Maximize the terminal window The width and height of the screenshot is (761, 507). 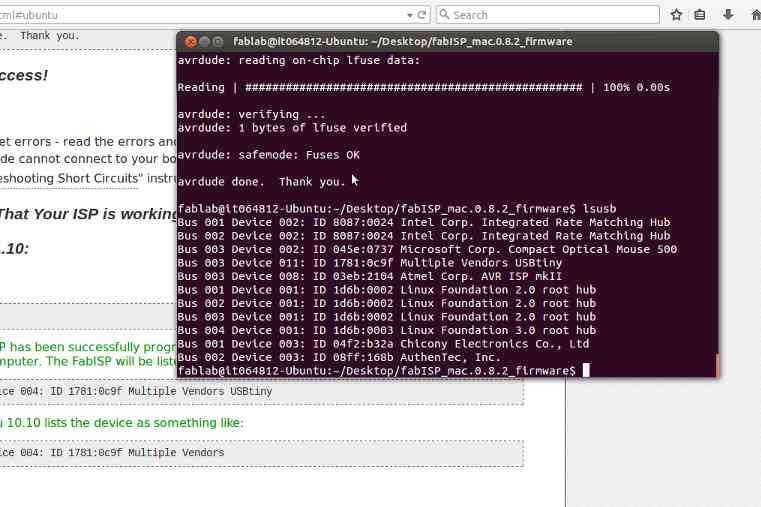218,42
